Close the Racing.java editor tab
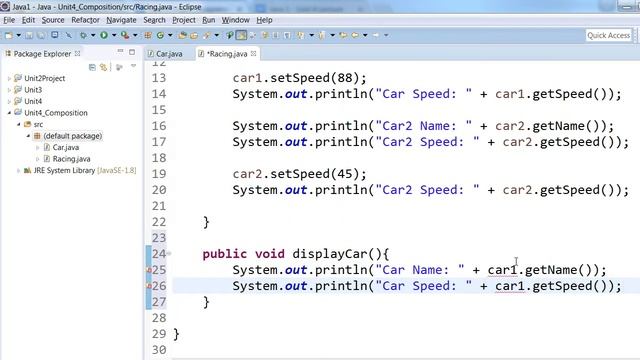The width and height of the screenshot is (640, 360). tap(253, 53)
